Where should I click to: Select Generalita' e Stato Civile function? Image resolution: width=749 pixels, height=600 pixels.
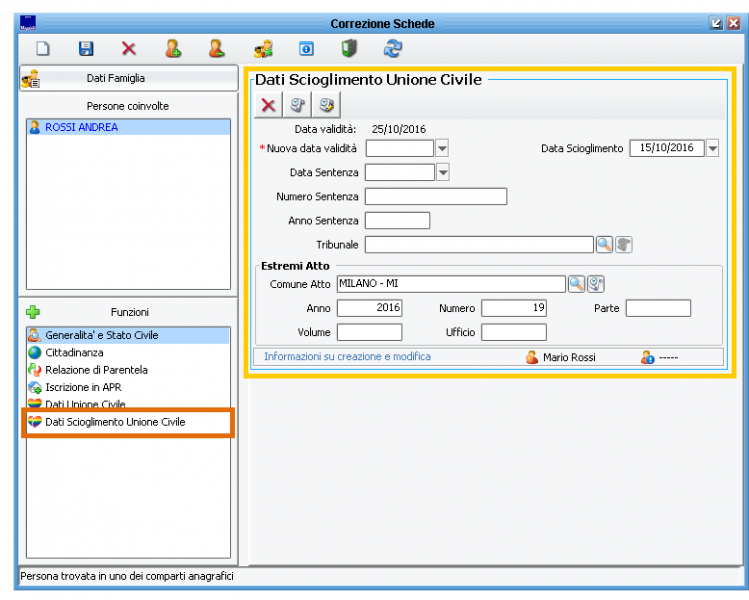pos(101,335)
